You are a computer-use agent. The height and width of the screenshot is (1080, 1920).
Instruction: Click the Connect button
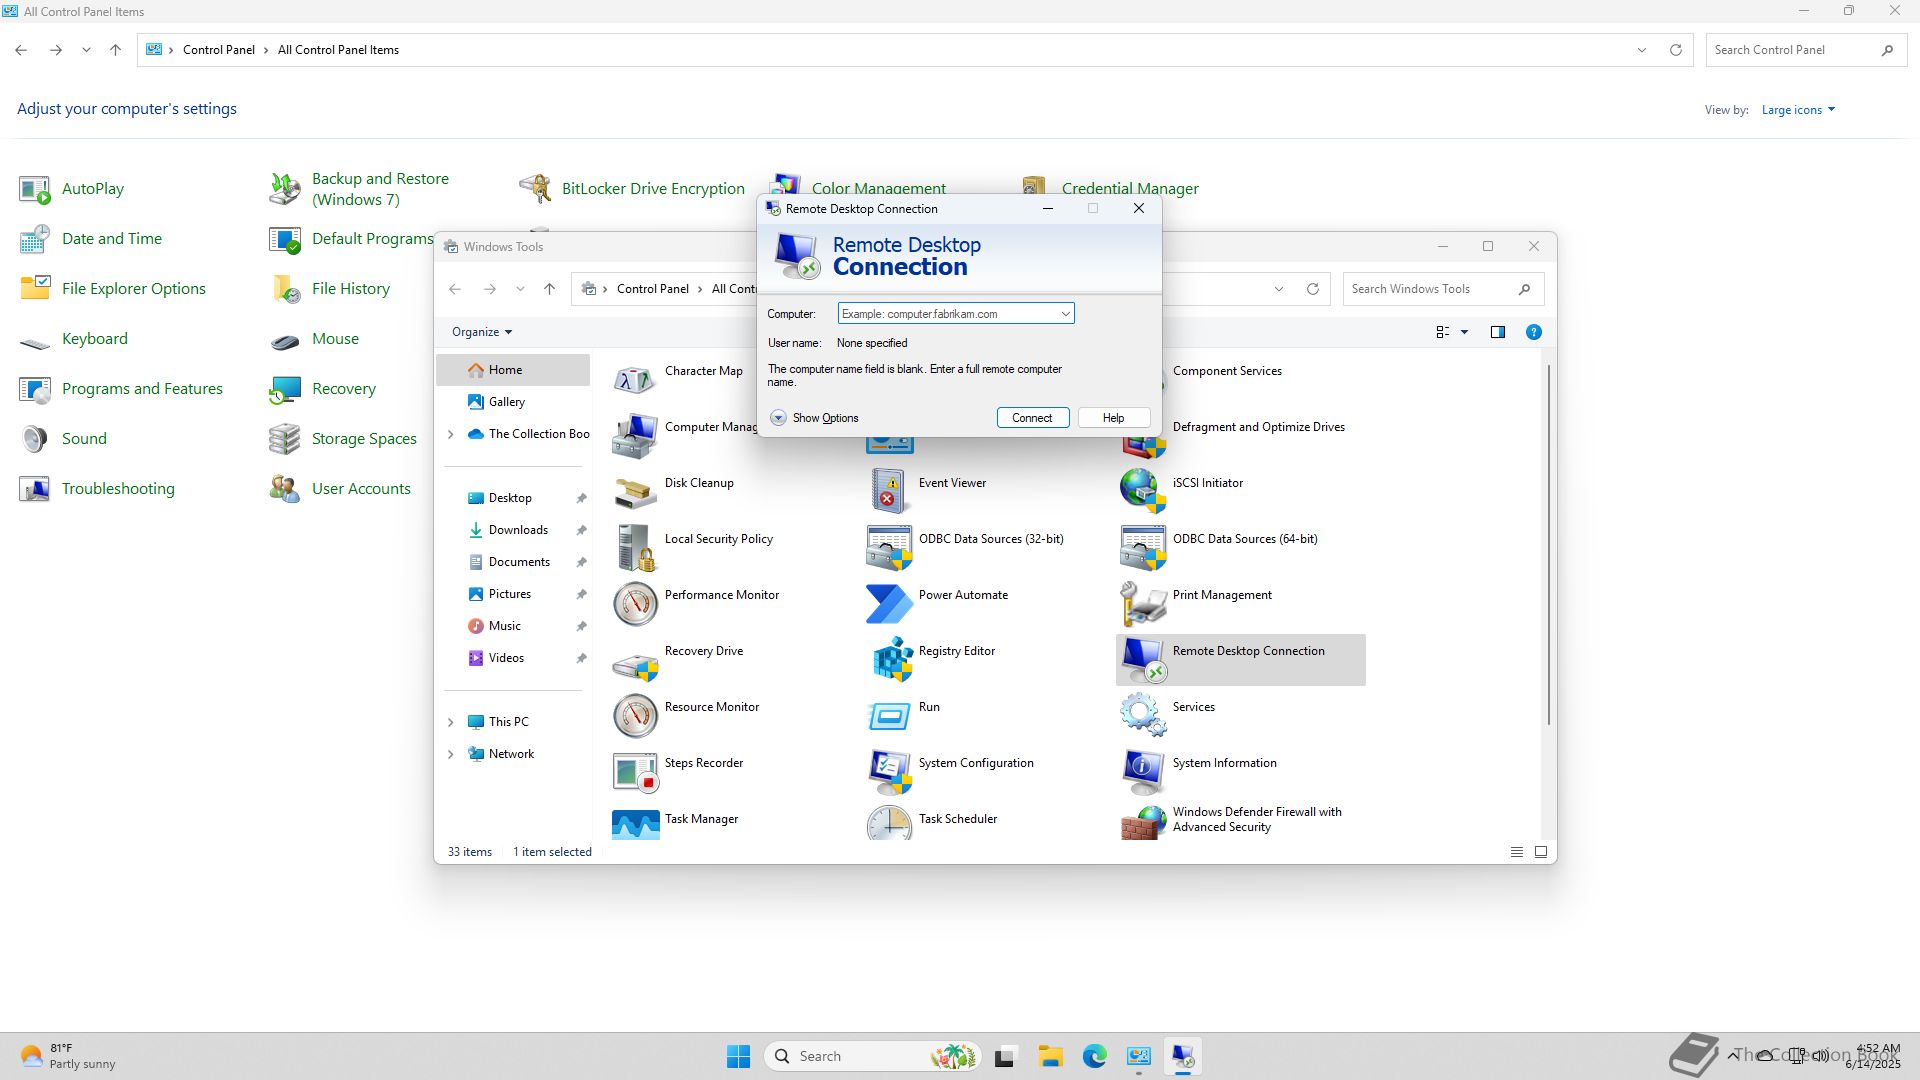[1032, 418]
